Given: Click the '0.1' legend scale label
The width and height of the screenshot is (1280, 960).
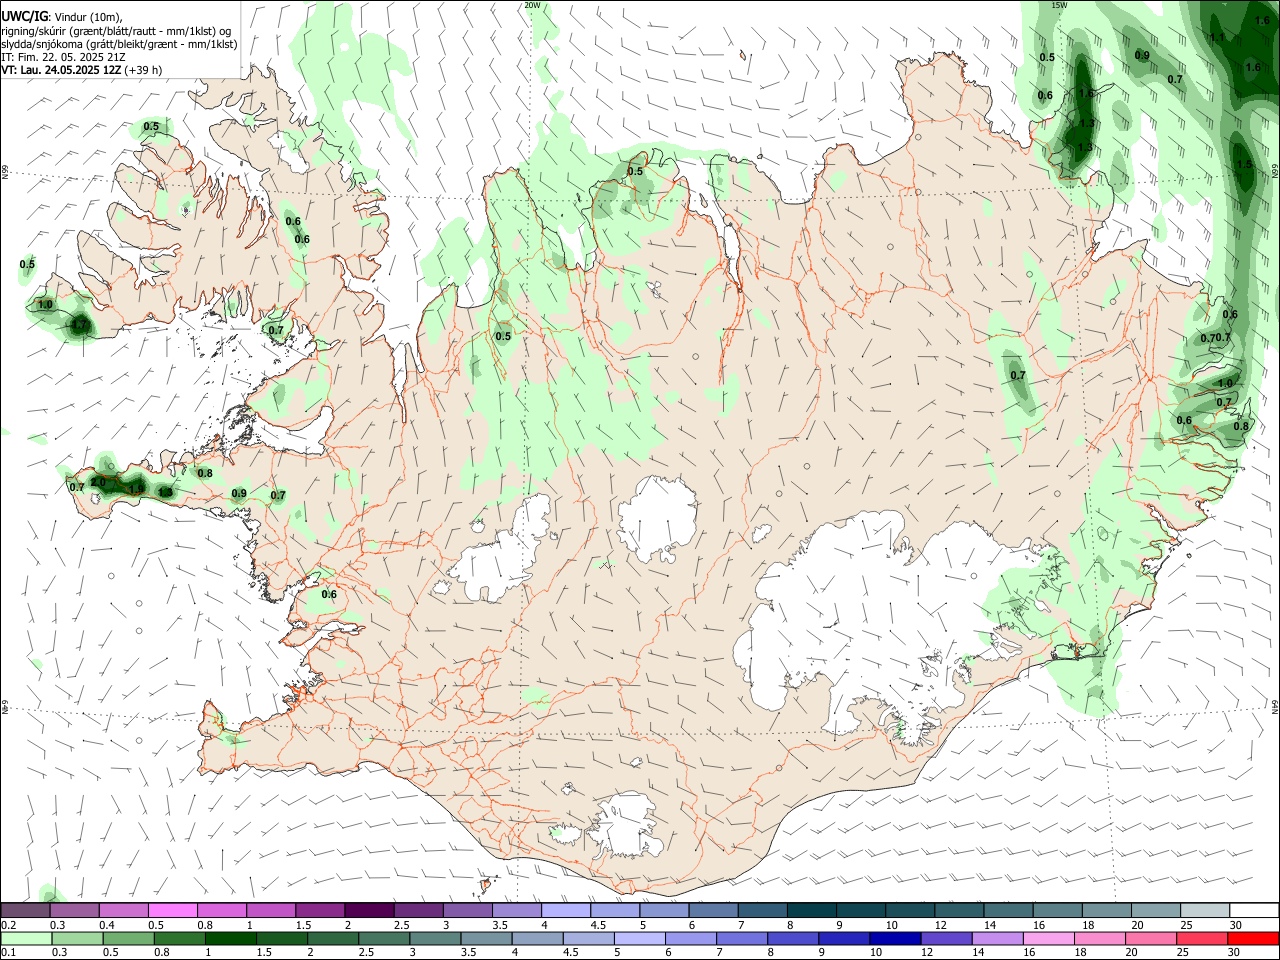Looking at the screenshot, I should coord(9,953).
